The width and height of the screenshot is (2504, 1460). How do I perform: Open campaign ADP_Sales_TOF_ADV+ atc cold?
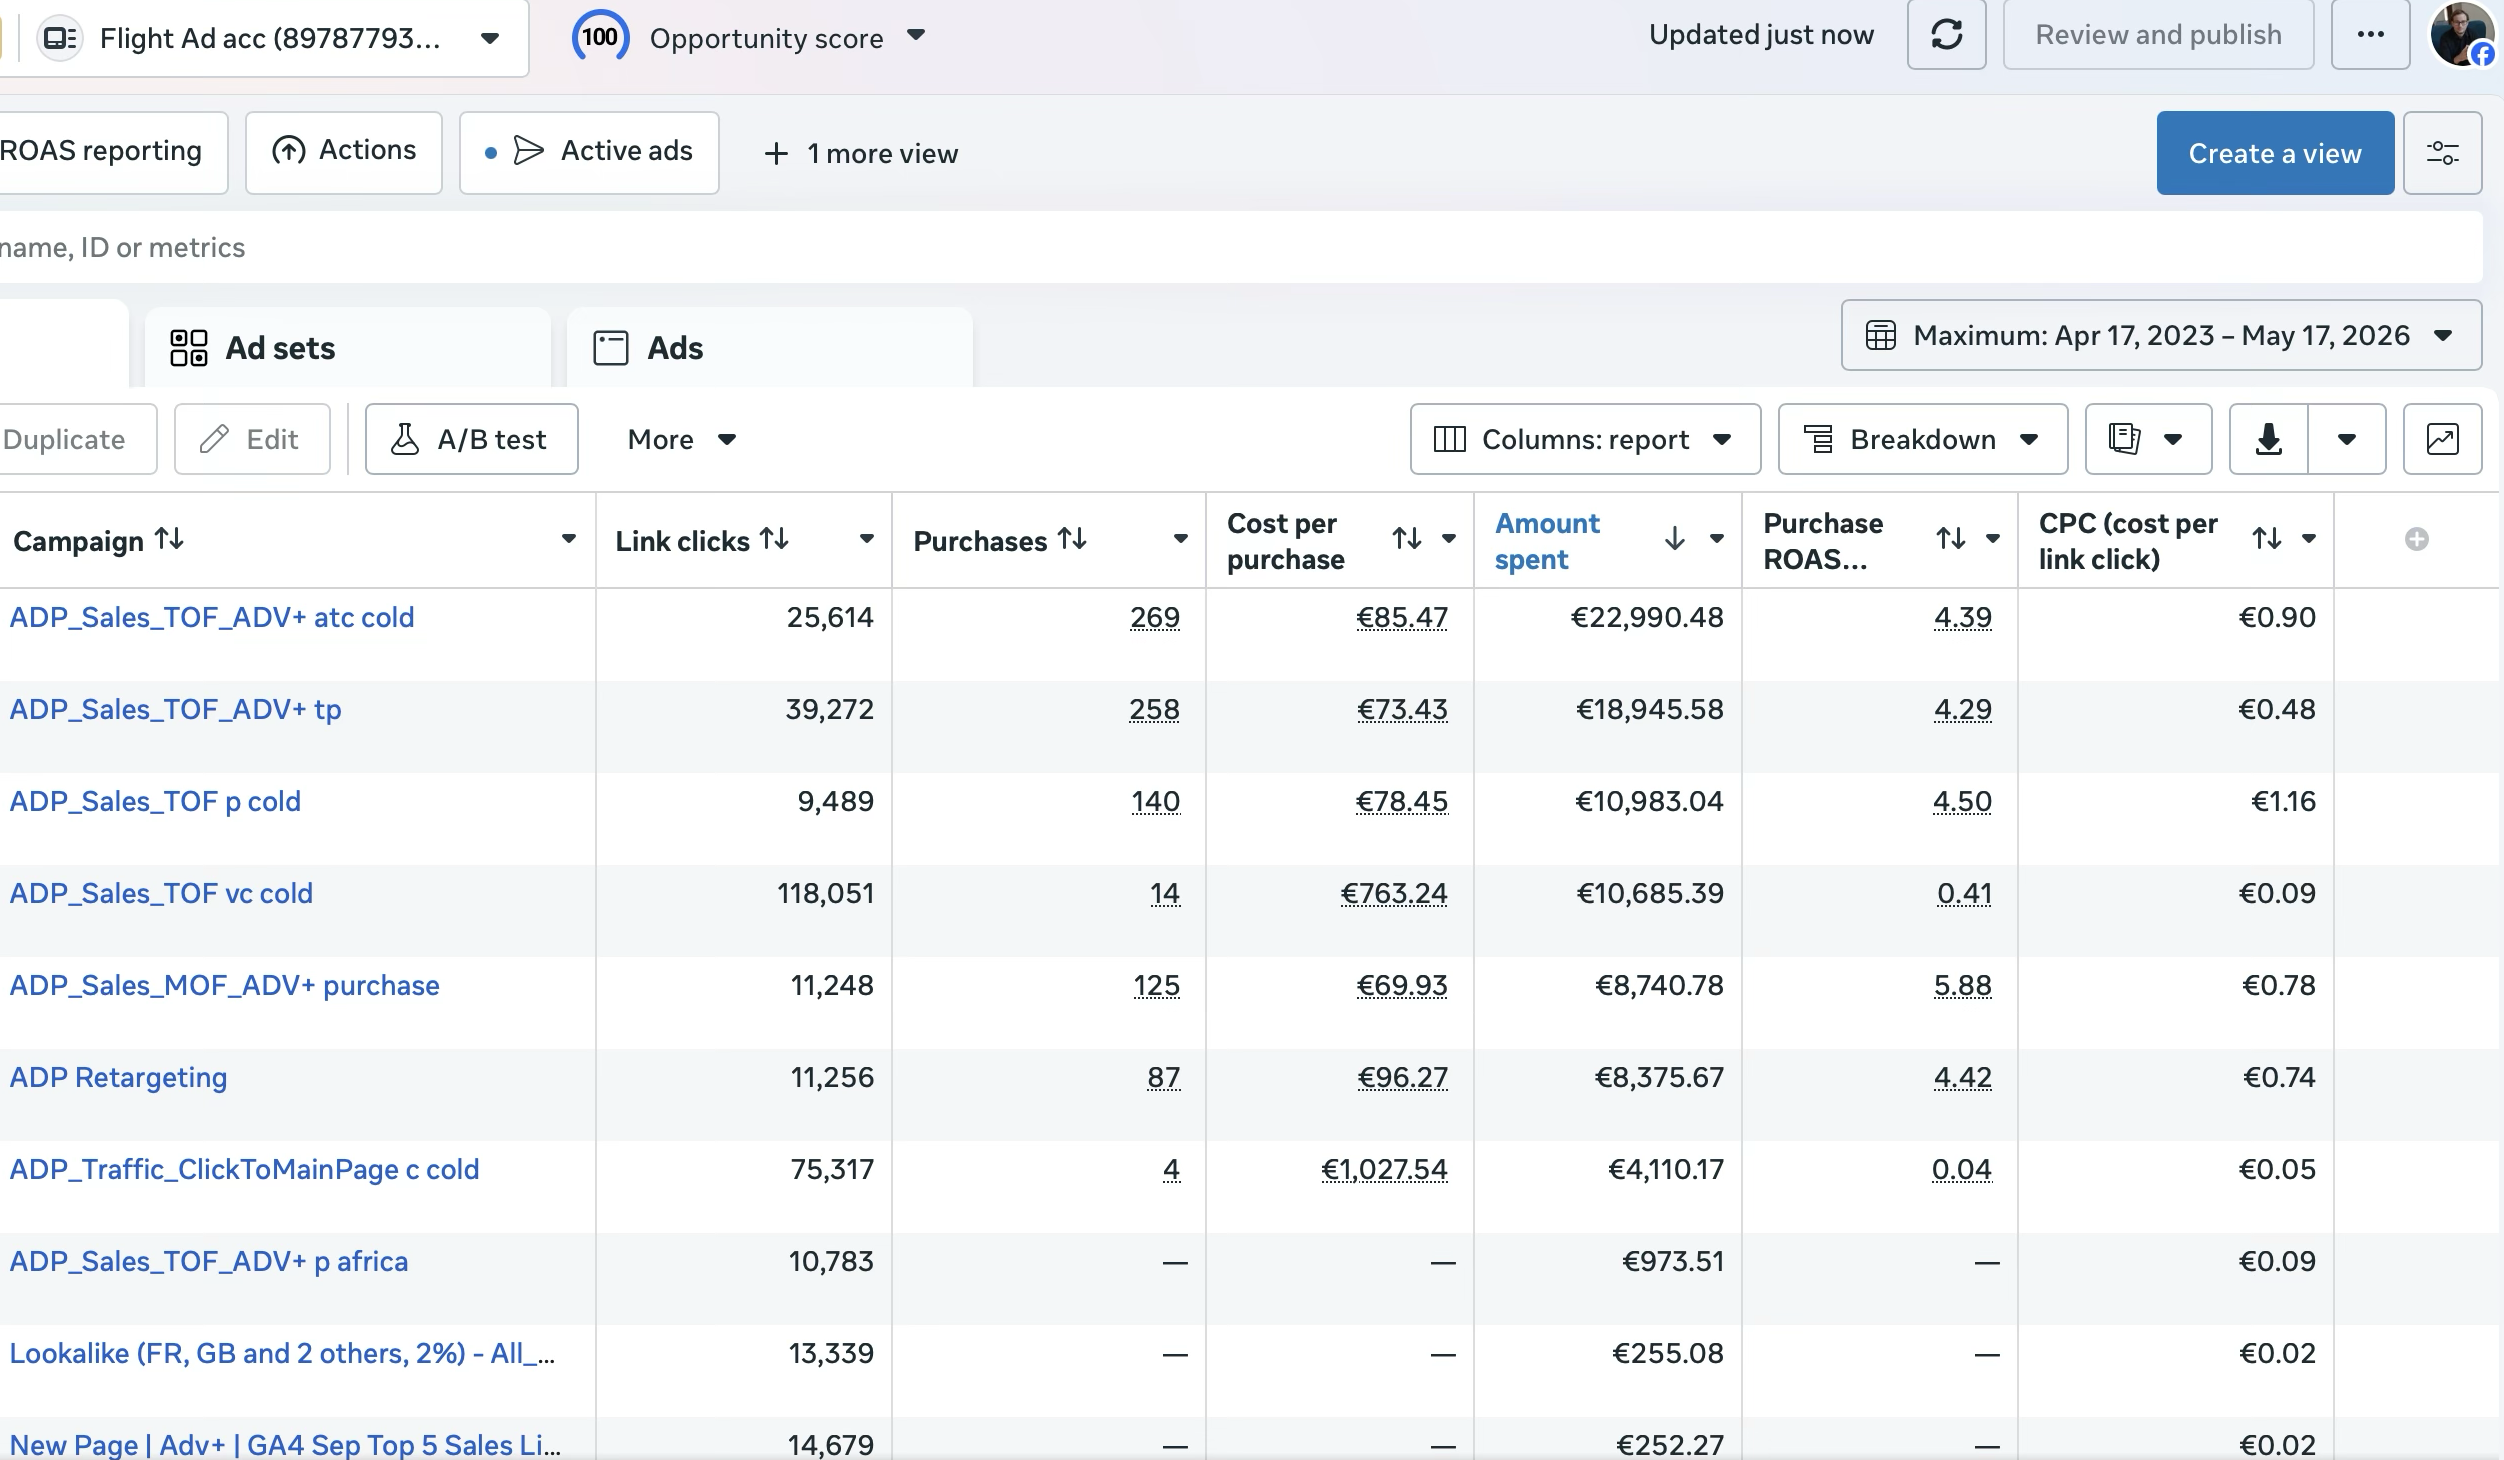coord(212,617)
